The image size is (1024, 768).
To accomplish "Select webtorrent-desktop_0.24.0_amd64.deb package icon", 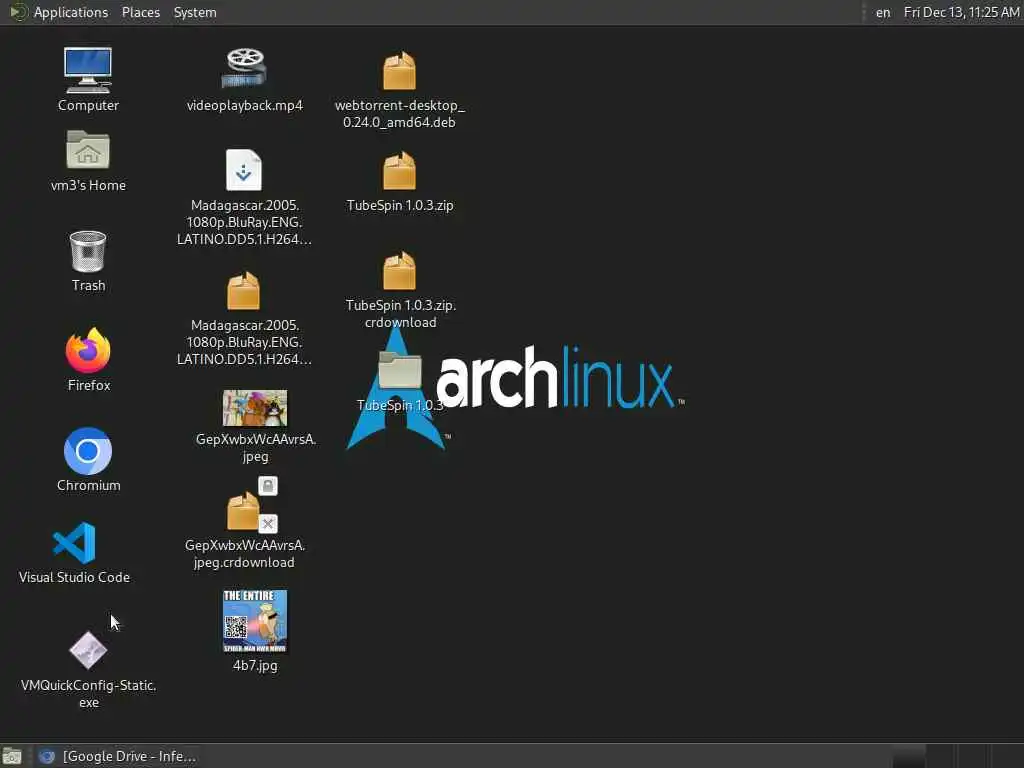I will coord(399,70).
